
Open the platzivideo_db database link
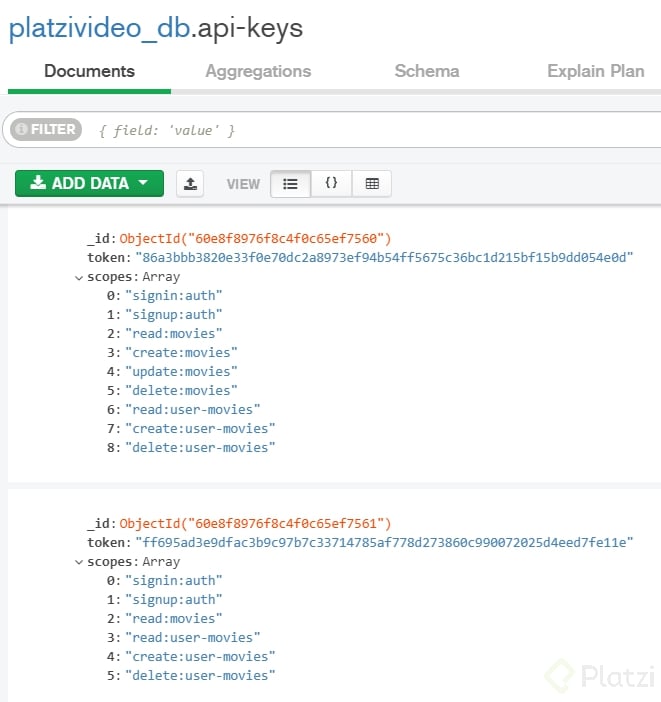[96, 28]
